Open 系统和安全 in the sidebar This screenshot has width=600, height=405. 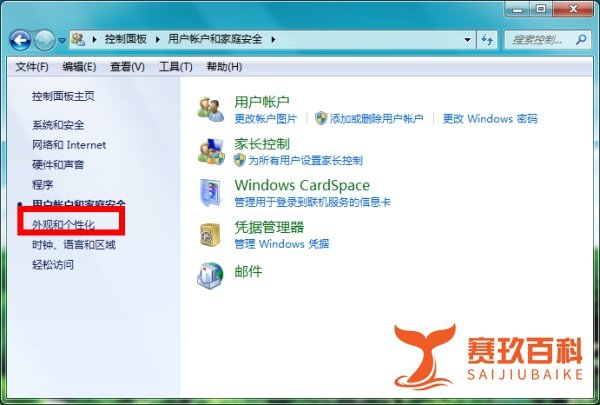click(x=58, y=125)
